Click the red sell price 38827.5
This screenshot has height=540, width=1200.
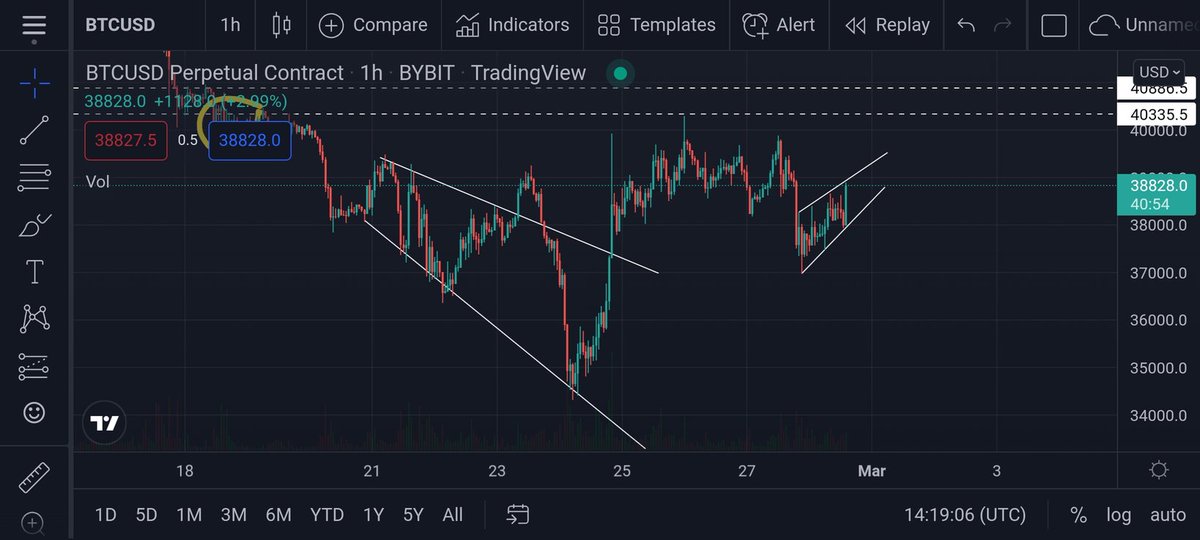pyautogui.click(x=126, y=140)
